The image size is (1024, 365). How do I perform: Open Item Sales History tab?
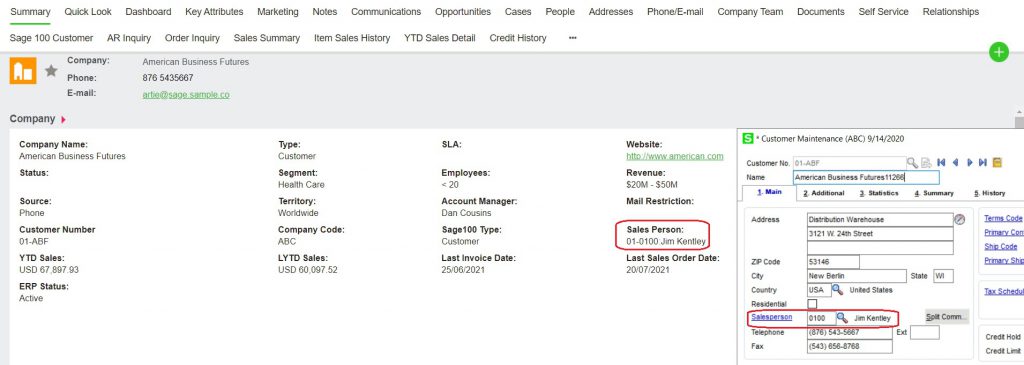point(352,38)
